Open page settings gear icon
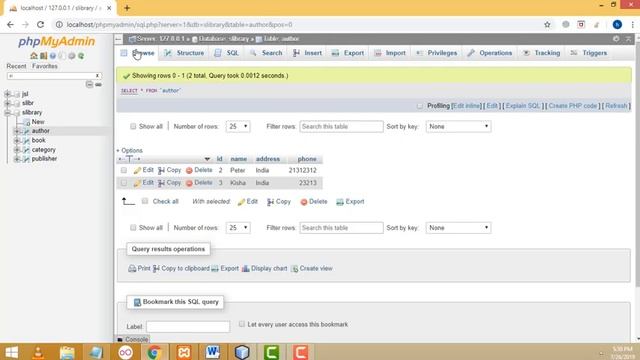Screen dimensions: 640x360 tap(616, 39)
